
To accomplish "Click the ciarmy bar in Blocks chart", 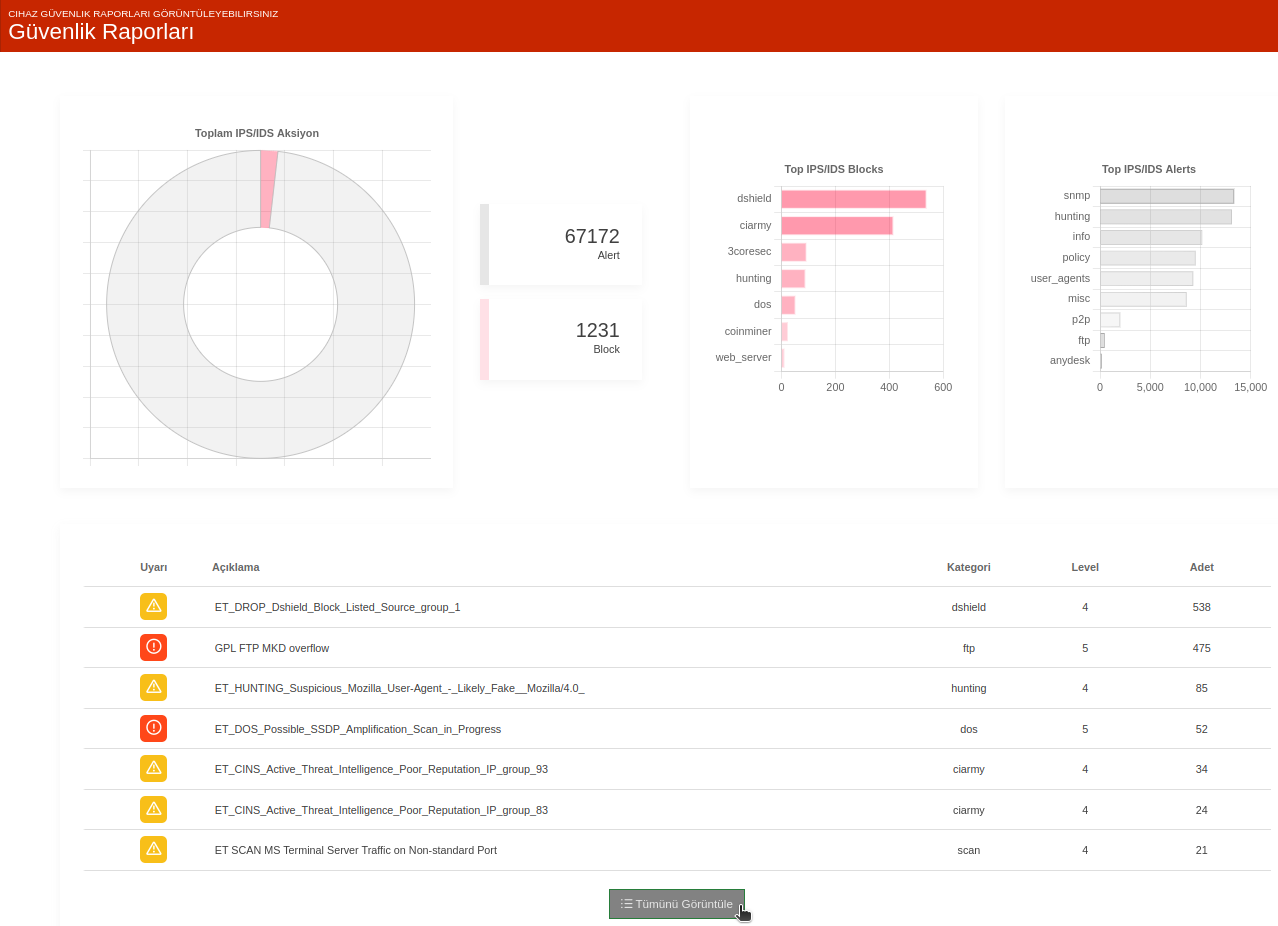I will 837,226.
